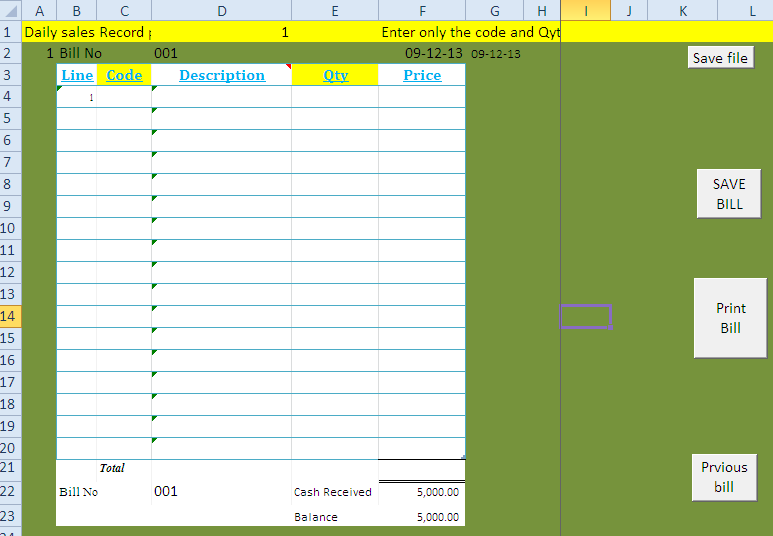Click the Code cell in row 4
The height and width of the screenshot is (536, 773).
pyautogui.click(x=124, y=97)
